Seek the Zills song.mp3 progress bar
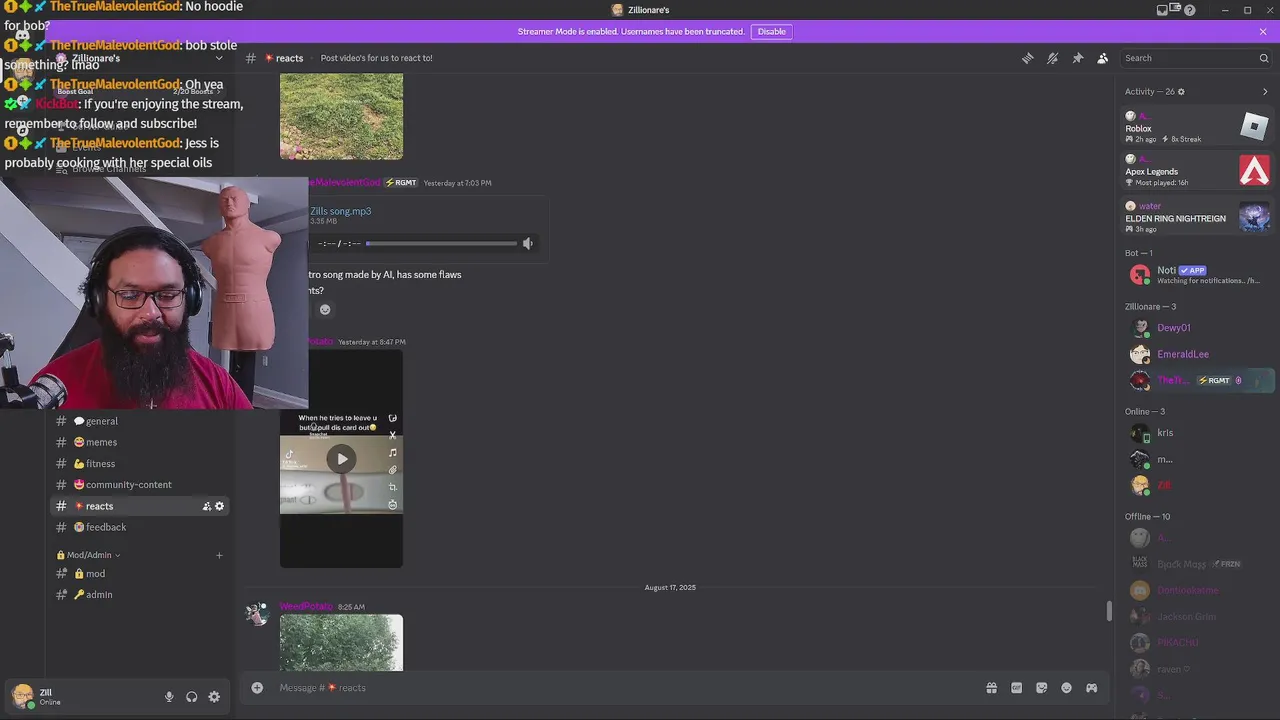 tap(441, 243)
